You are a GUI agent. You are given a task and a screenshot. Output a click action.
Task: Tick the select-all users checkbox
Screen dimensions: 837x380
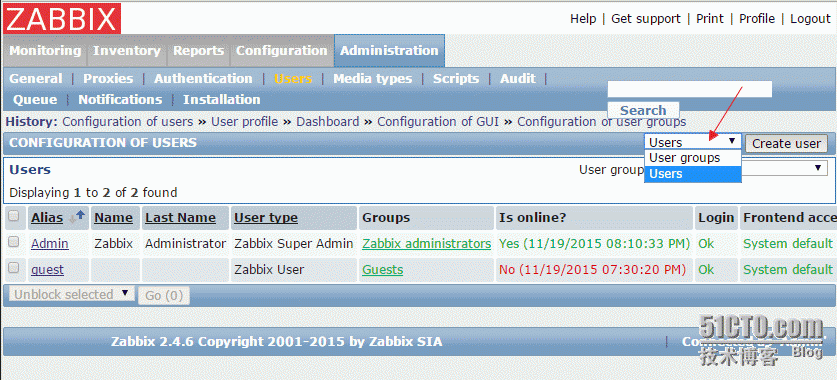(x=13, y=216)
